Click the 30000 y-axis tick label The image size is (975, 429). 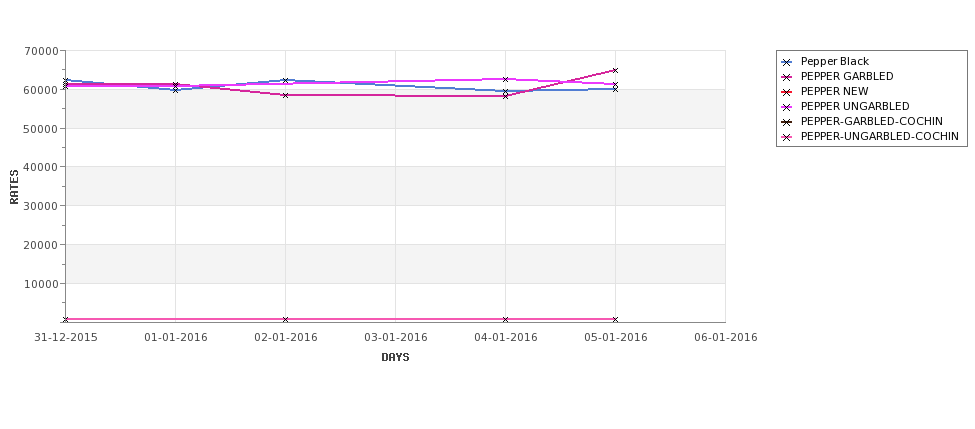pyautogui.click(x=44, y=206)
